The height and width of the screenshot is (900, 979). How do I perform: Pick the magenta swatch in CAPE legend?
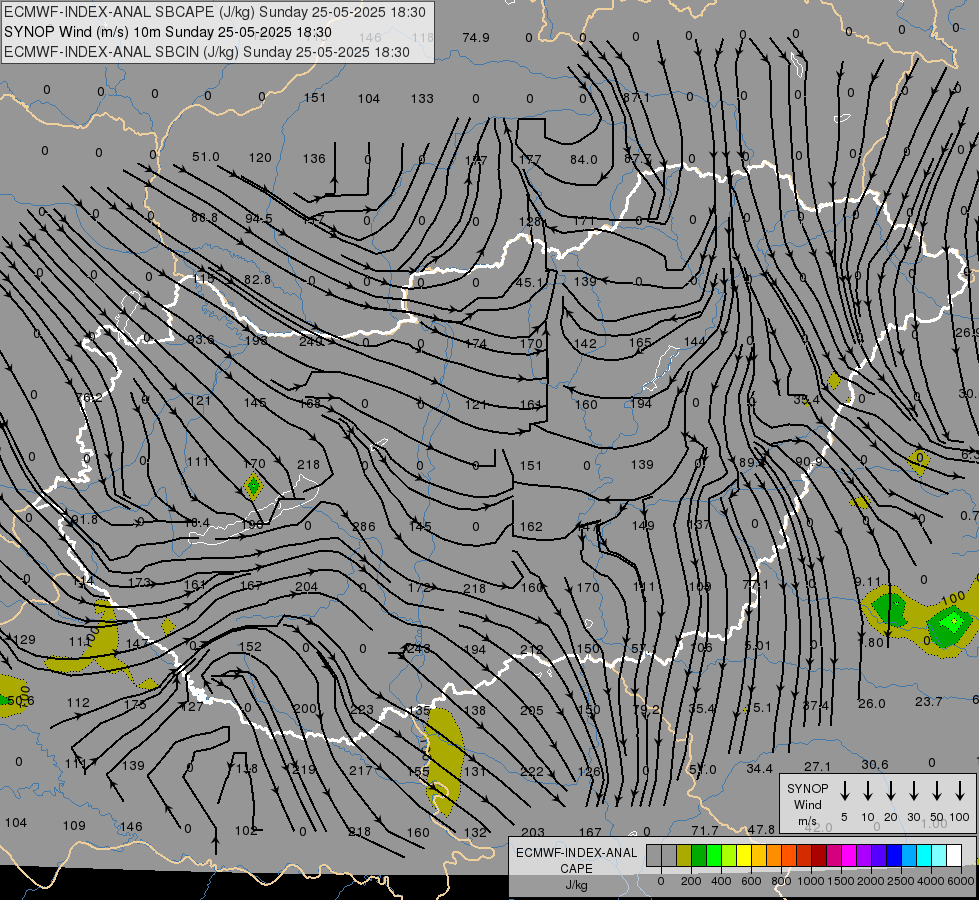(x=849, y=856)
